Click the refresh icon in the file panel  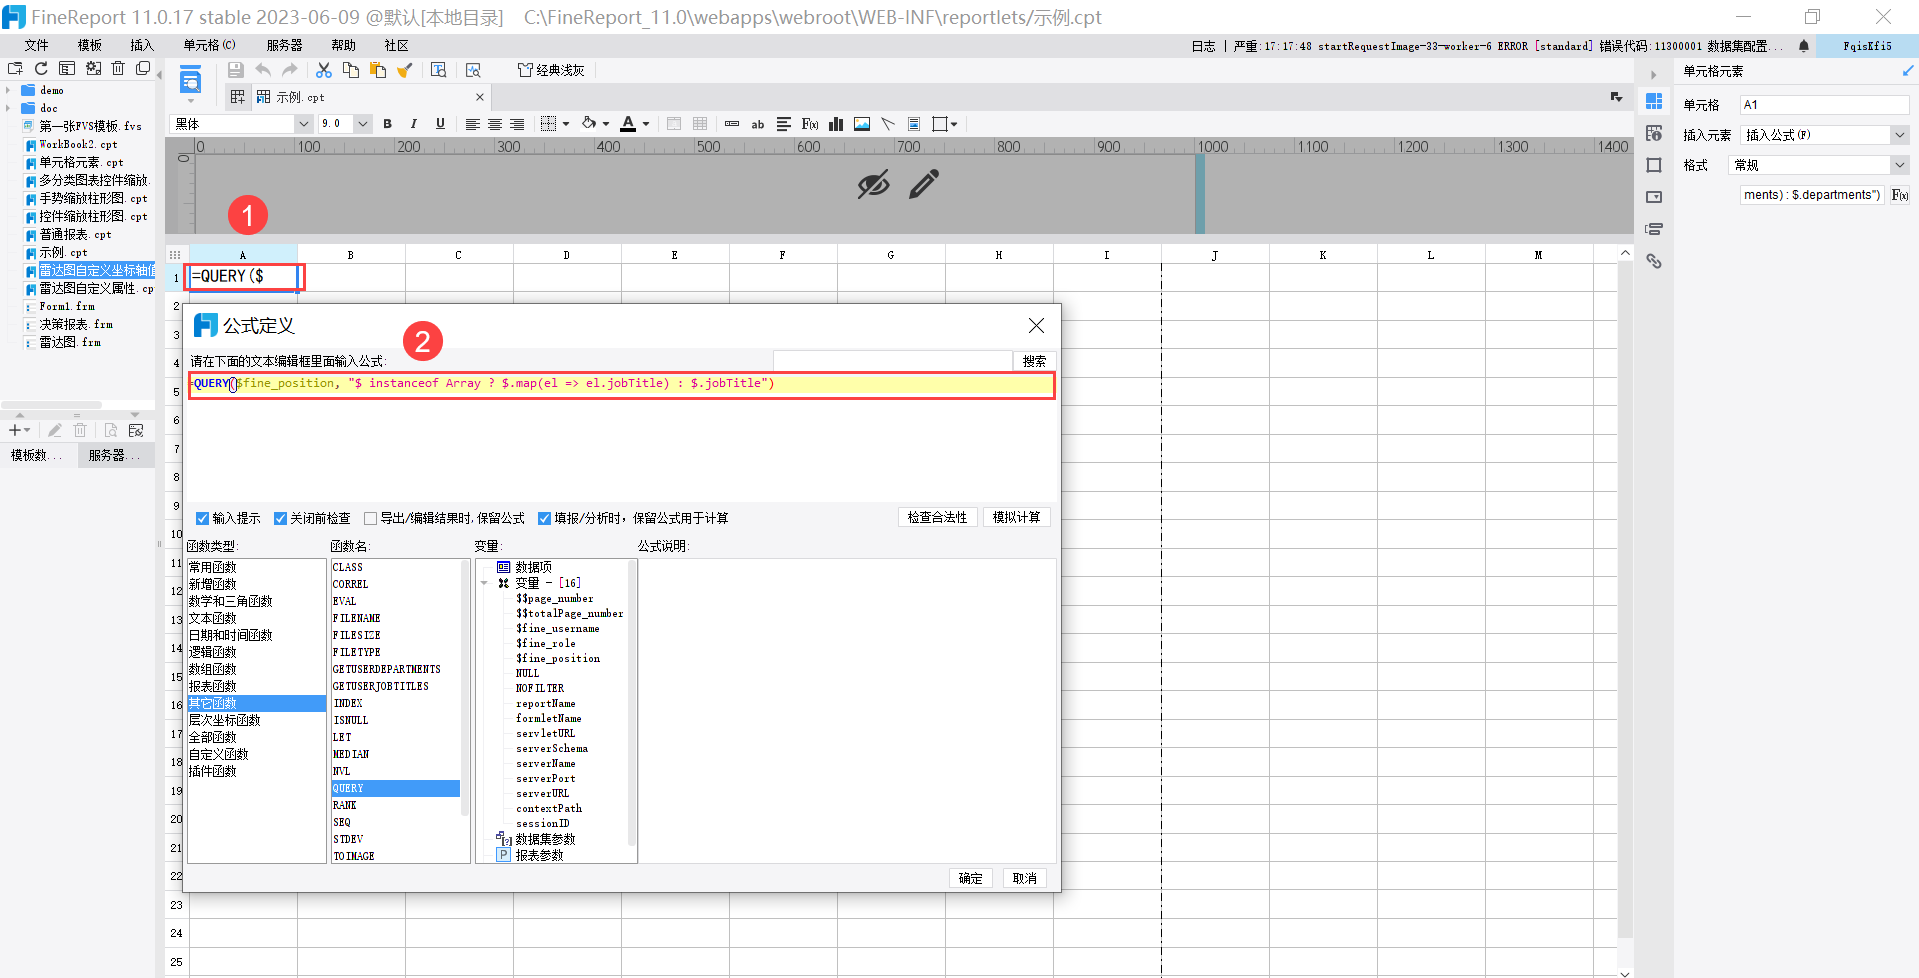pyautogui.click(x=41, y=69)
